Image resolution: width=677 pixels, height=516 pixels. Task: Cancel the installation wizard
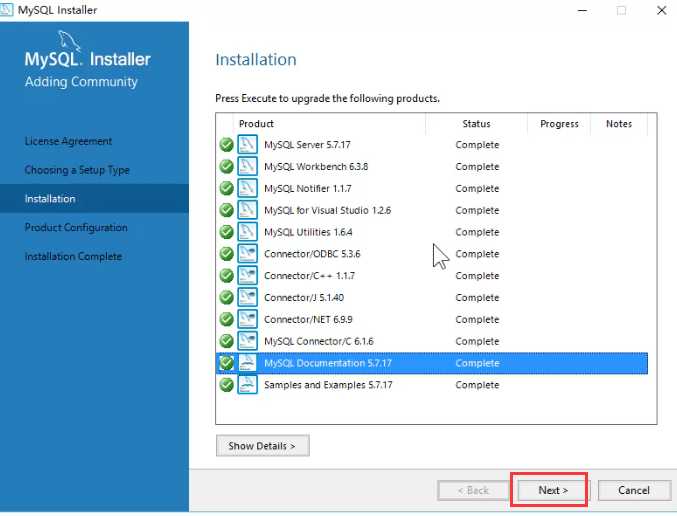(634, 490)
